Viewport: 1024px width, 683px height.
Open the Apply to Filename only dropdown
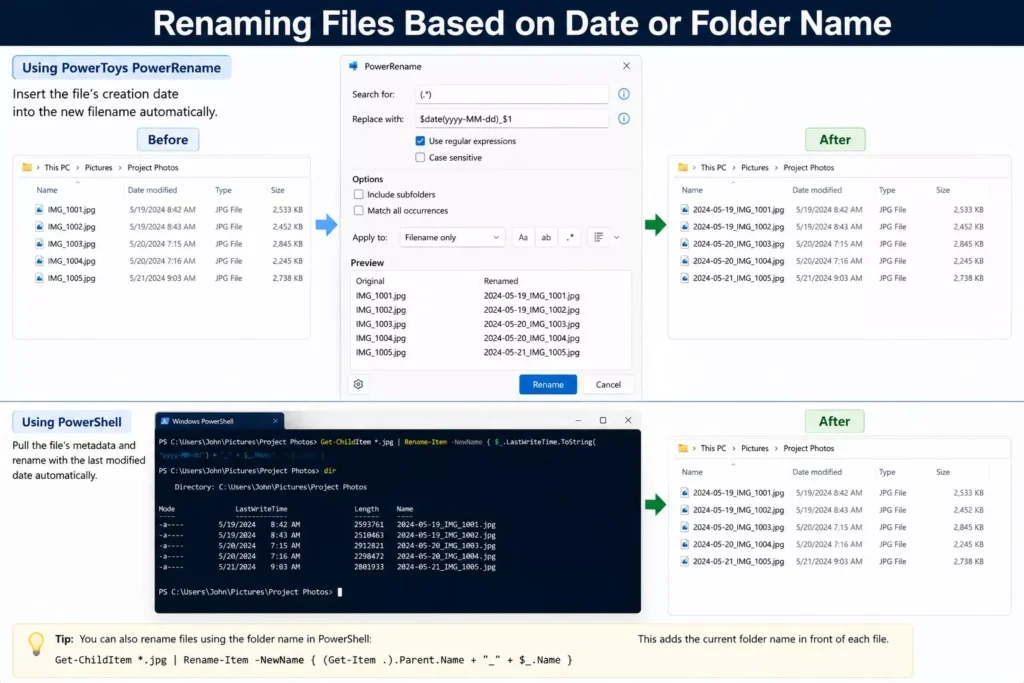452,238
